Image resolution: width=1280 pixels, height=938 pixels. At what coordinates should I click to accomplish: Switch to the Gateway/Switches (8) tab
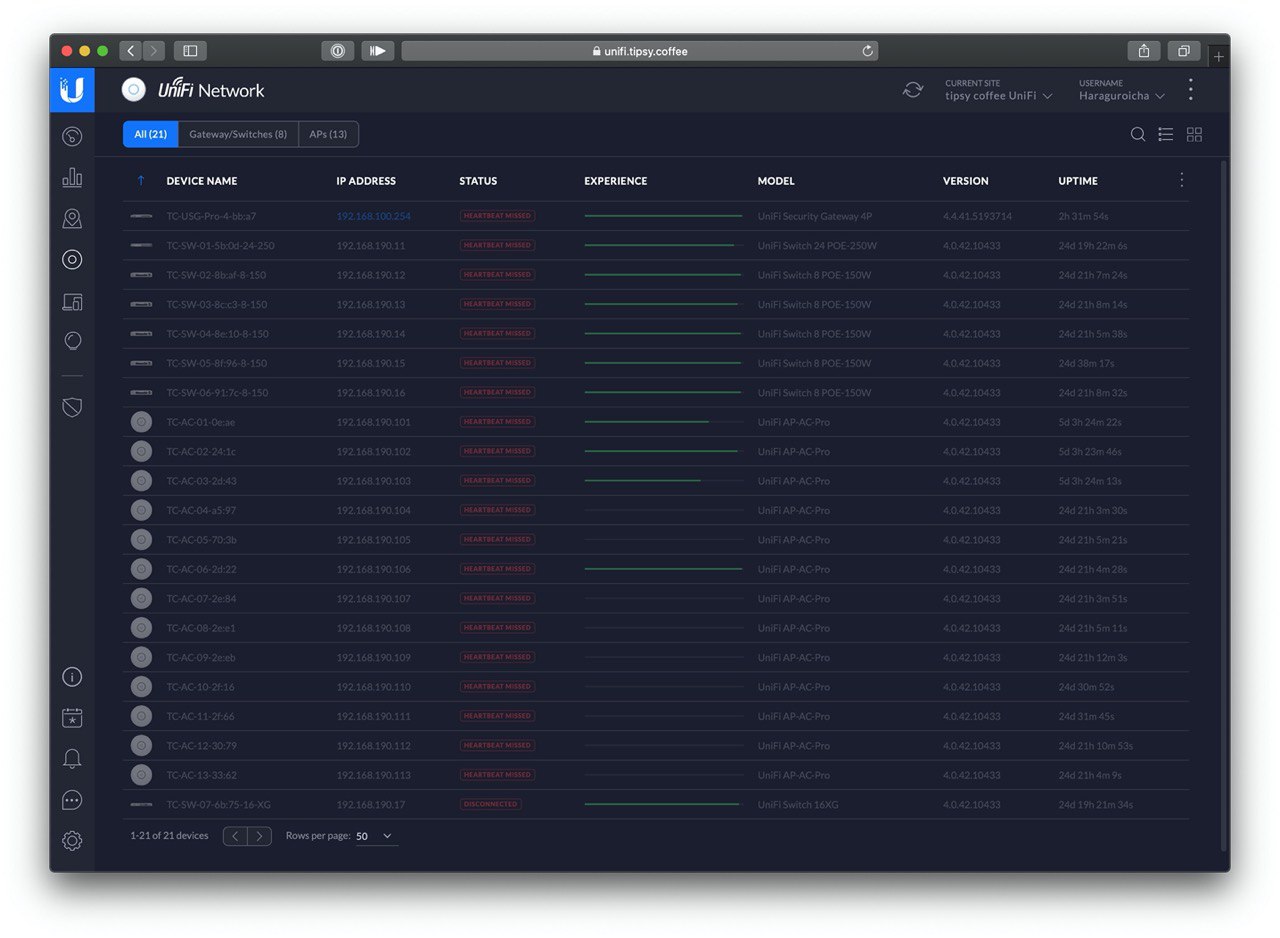tap(238, 134)
